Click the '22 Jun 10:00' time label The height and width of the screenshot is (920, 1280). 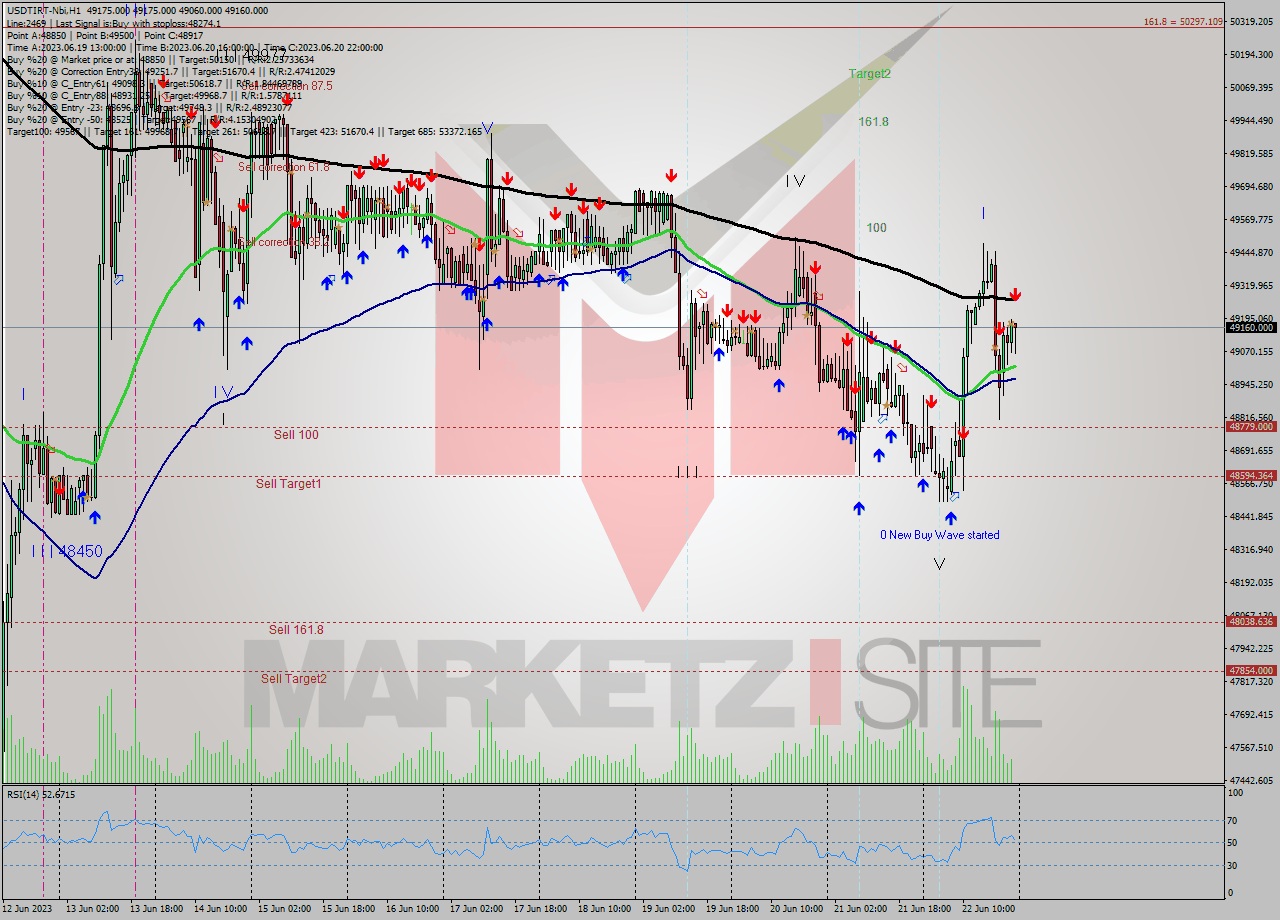(x=988, y=908)
